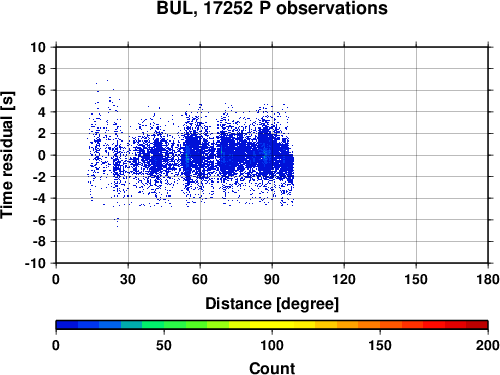Click the "Count" colorbar label
Screen dimensions: 500x375
pos(272,368)
